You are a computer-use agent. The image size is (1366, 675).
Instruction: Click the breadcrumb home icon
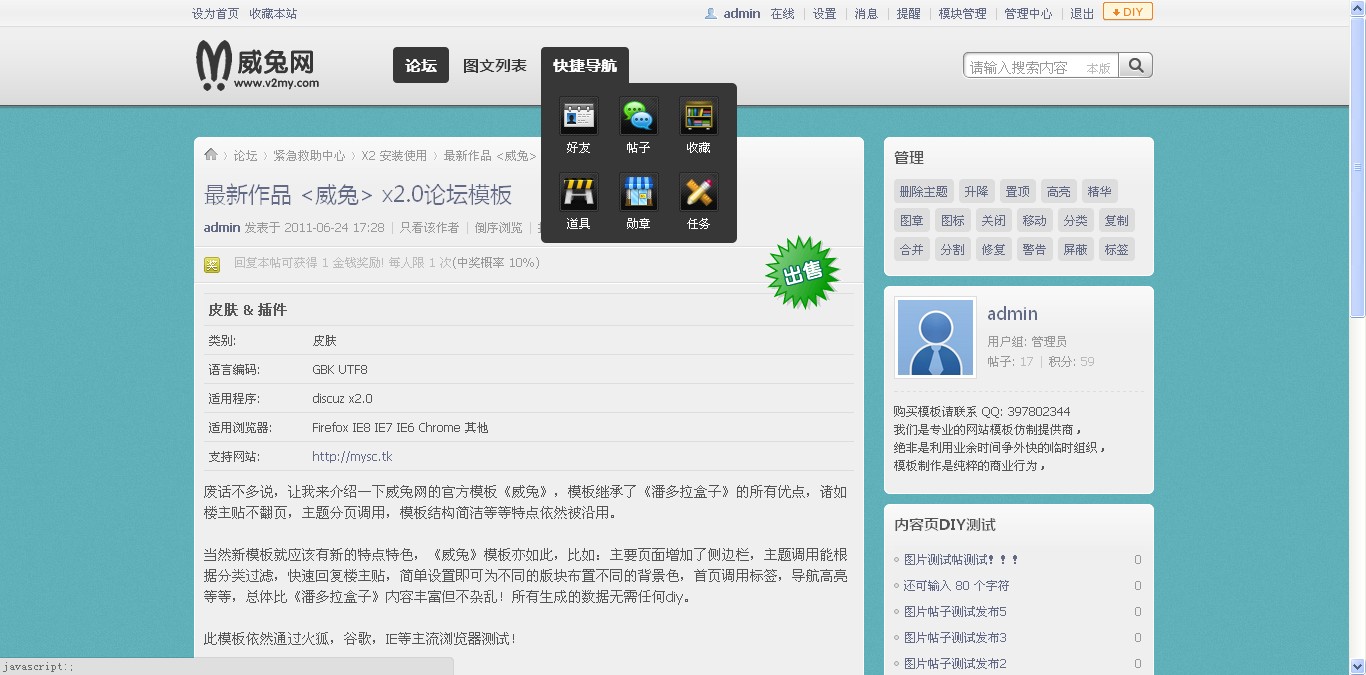pos(211,155)
